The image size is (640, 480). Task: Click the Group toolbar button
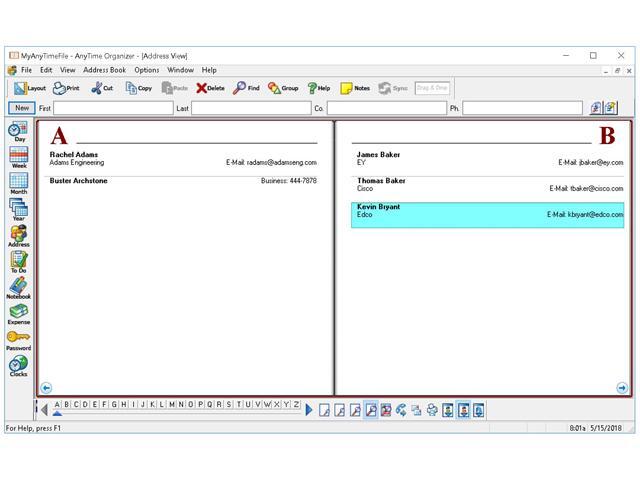283,88
